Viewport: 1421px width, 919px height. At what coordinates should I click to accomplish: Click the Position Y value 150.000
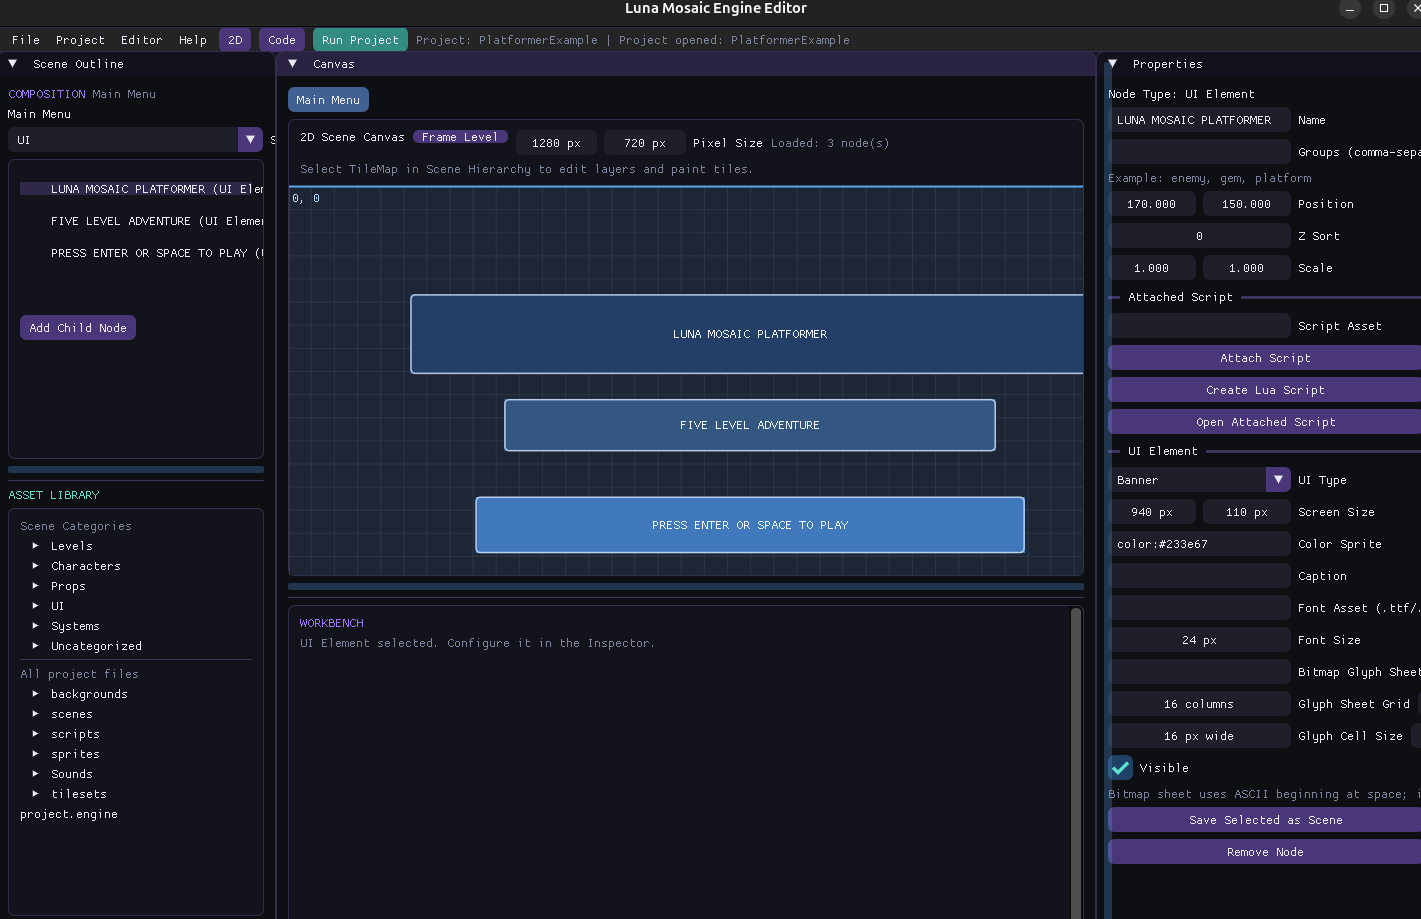tap(1247, 204)
